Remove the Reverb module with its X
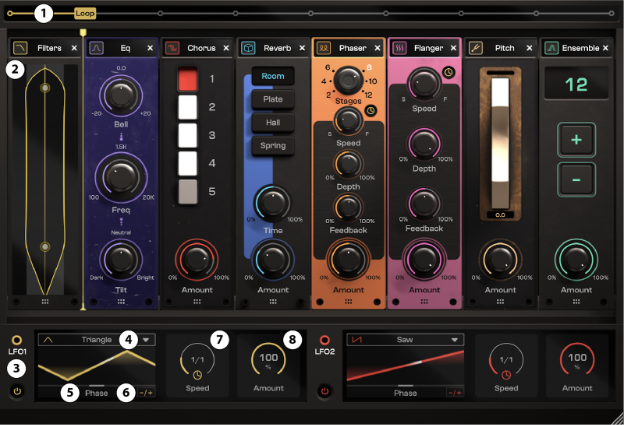The height and width of the screenshot is (425, 625). coord(302,48)
